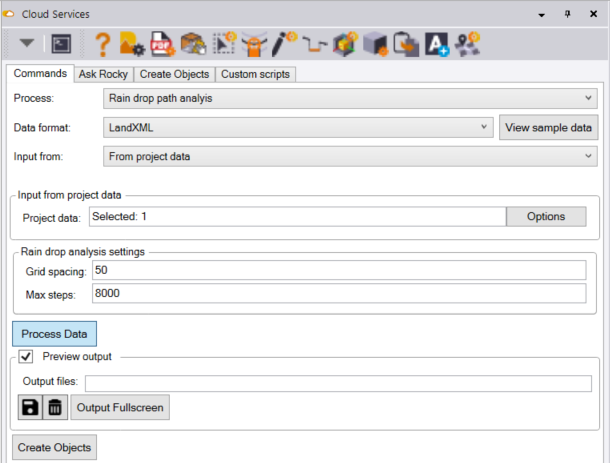Delete output using the trash can icon
Image resolution: width=610 pixels, height=463 pixels.
(x=55, y=407)
